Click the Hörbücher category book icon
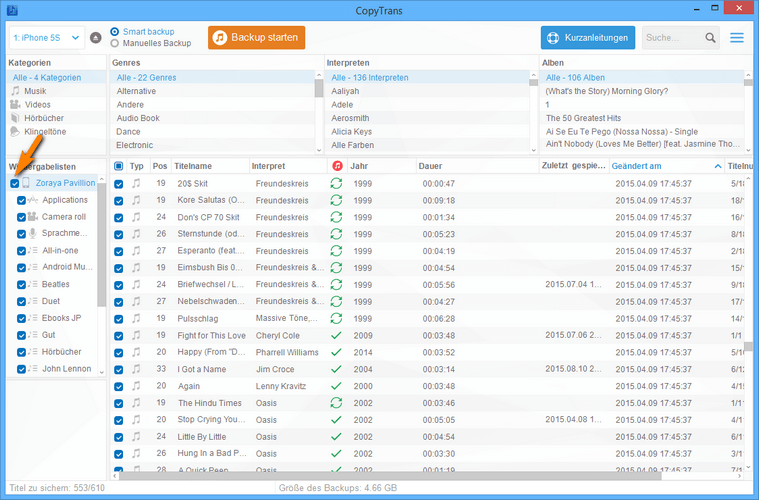 pos(15,118)
